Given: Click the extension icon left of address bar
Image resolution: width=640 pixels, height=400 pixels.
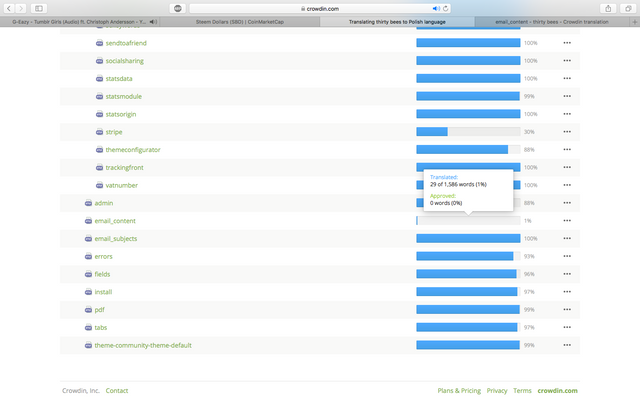Looking at the screenshot, I should (178, 8).
